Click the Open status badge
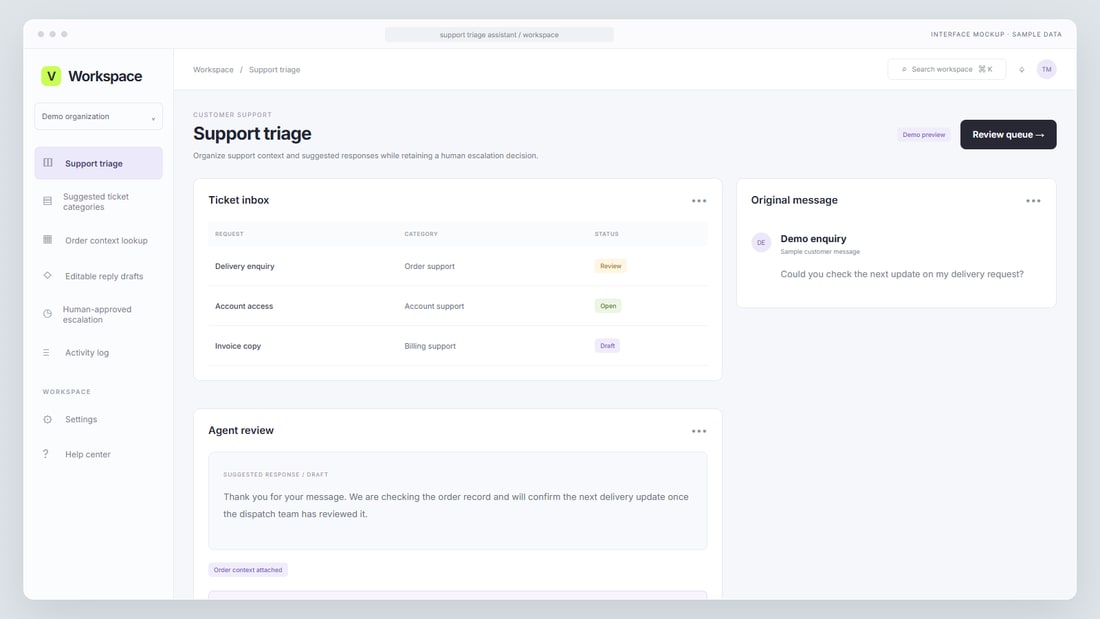Image resolution: width=1100 pixels, height=619 pixels. [608, 306]
